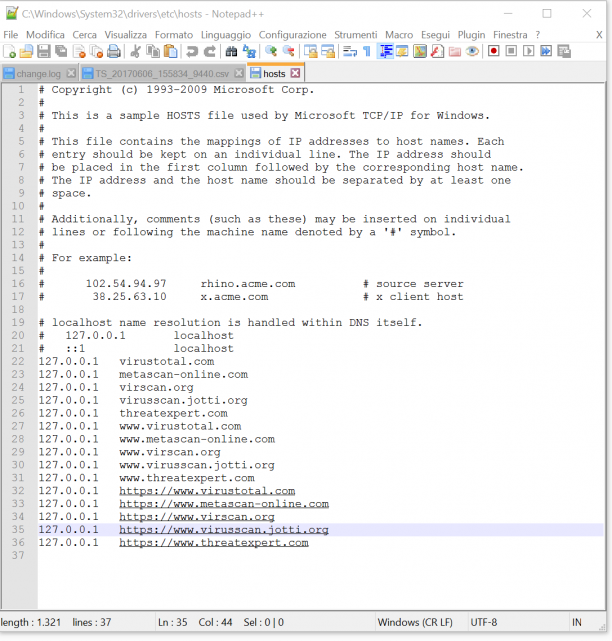Toggle file monitoring eye icon
612x641 pixels.
coord(472,52)
